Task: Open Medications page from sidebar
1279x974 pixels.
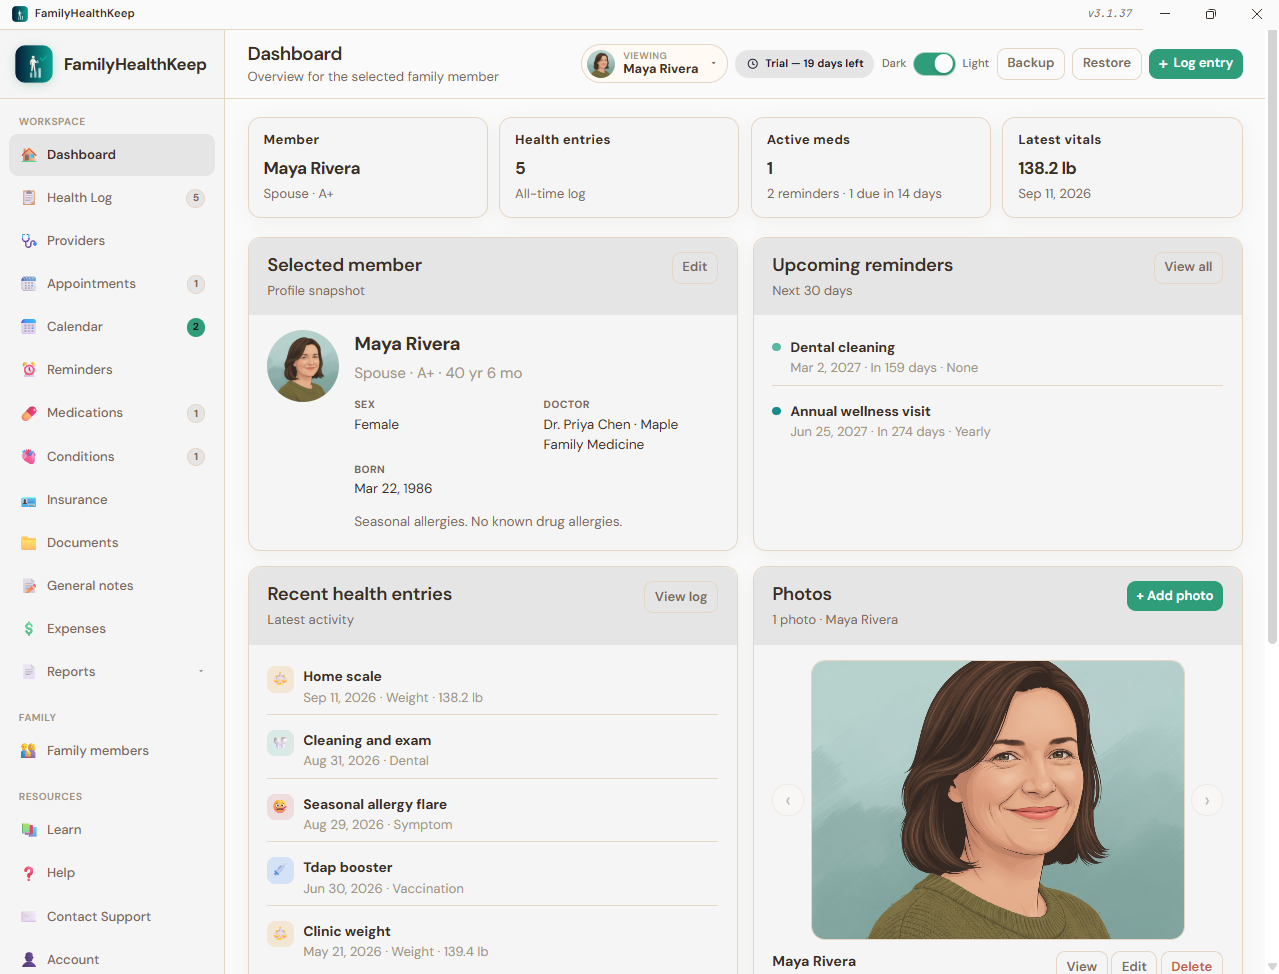Action: point(112,413)
